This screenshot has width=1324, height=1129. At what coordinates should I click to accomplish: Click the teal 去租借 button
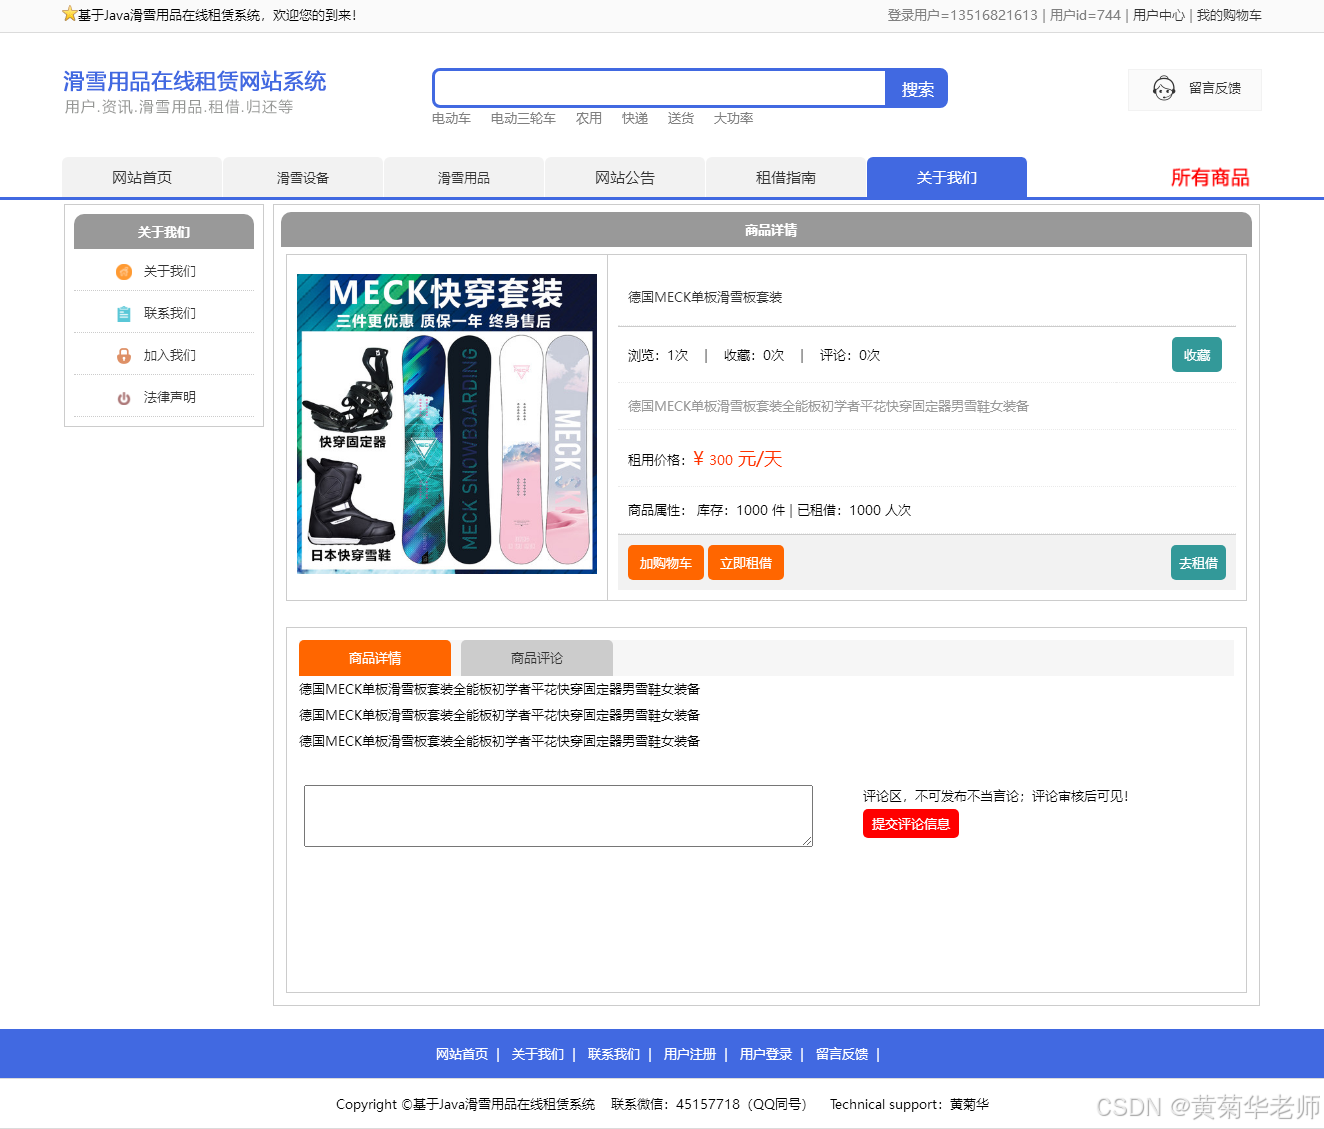coord(1198,563)
